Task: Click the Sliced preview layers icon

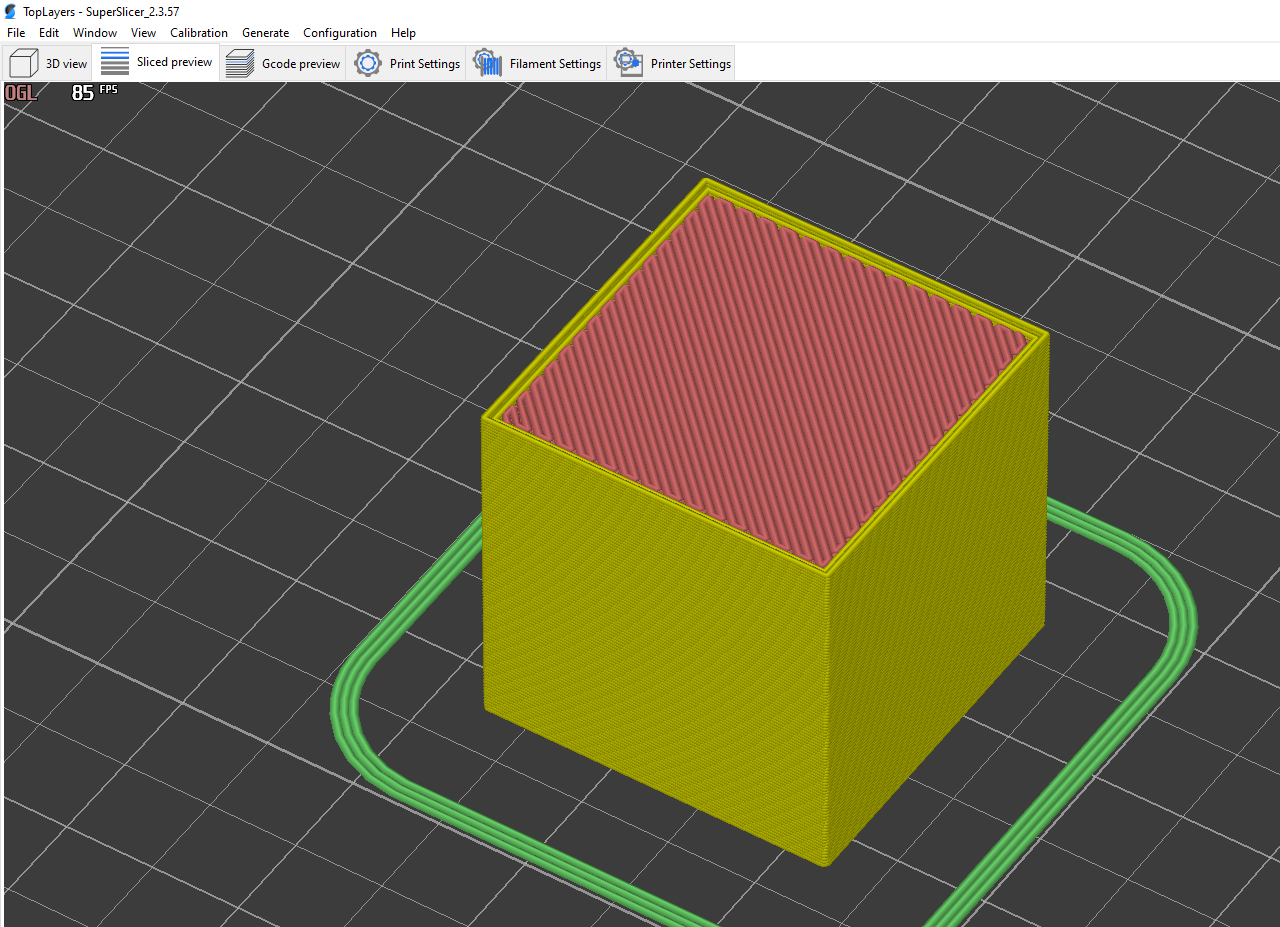Action: [115, 62]
